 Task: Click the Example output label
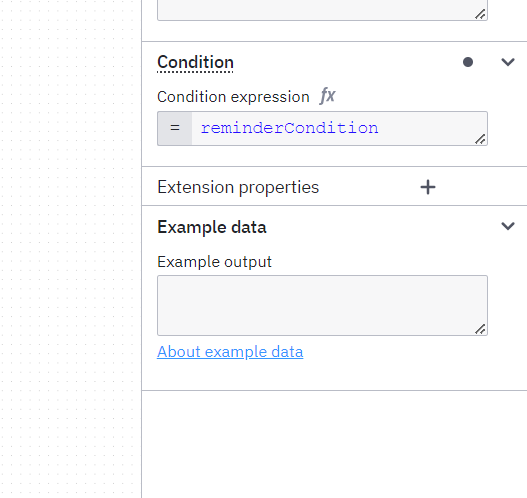(214, 262)
